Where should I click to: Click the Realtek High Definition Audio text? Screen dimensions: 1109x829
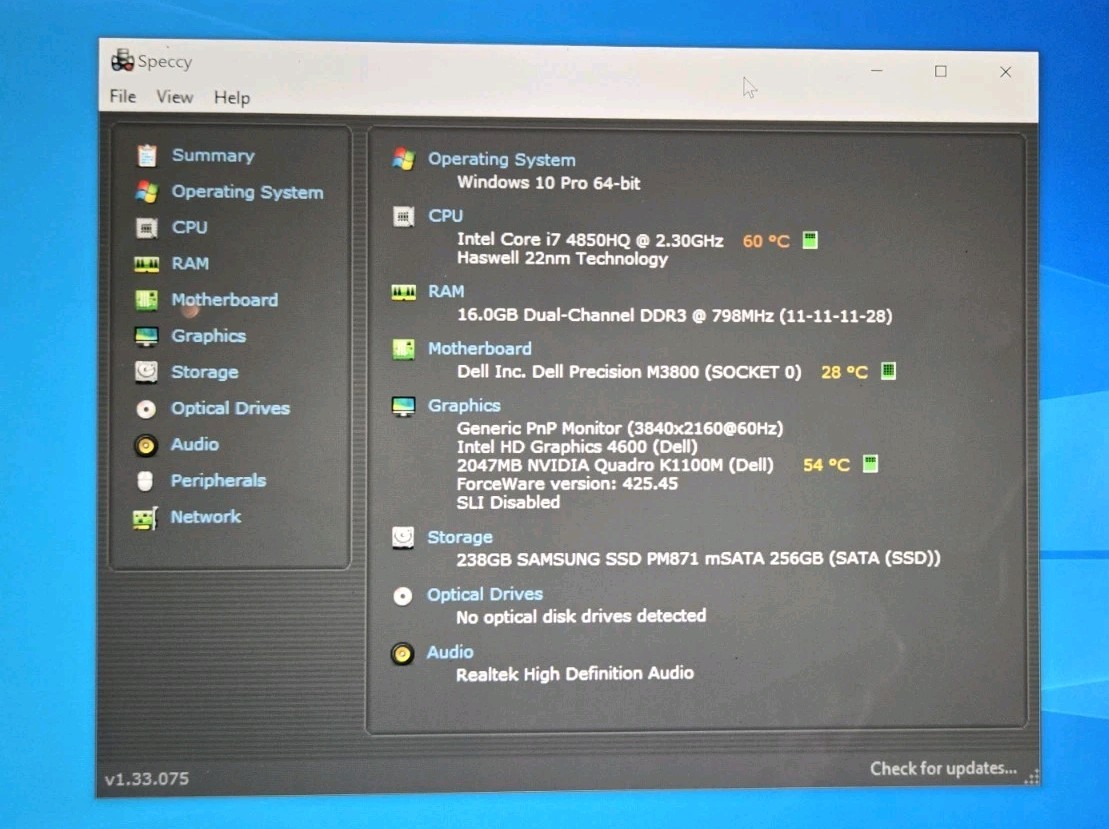click(574, 674)
